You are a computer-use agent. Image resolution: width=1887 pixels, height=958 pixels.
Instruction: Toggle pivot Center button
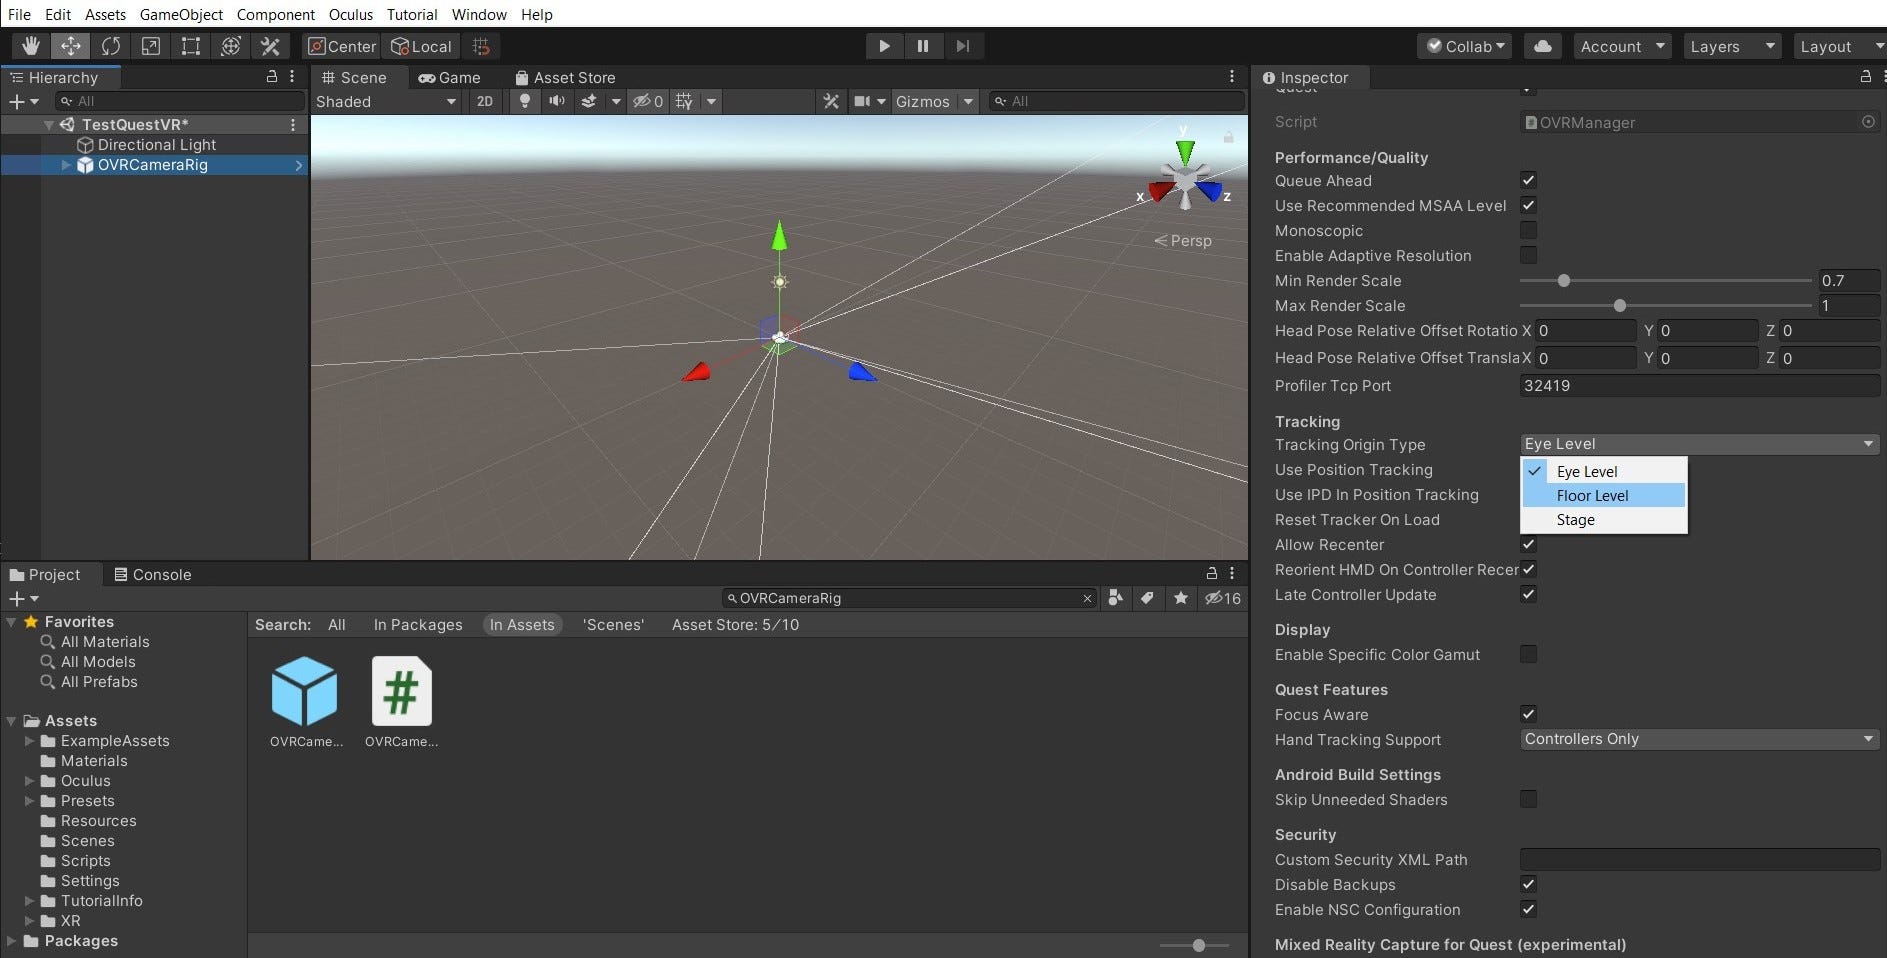(342, 46)
